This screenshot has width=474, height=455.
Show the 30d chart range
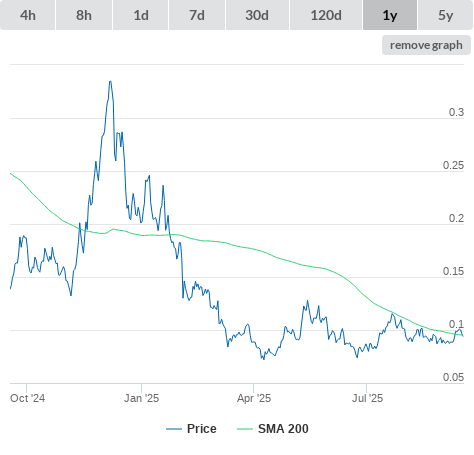(257, 15)
